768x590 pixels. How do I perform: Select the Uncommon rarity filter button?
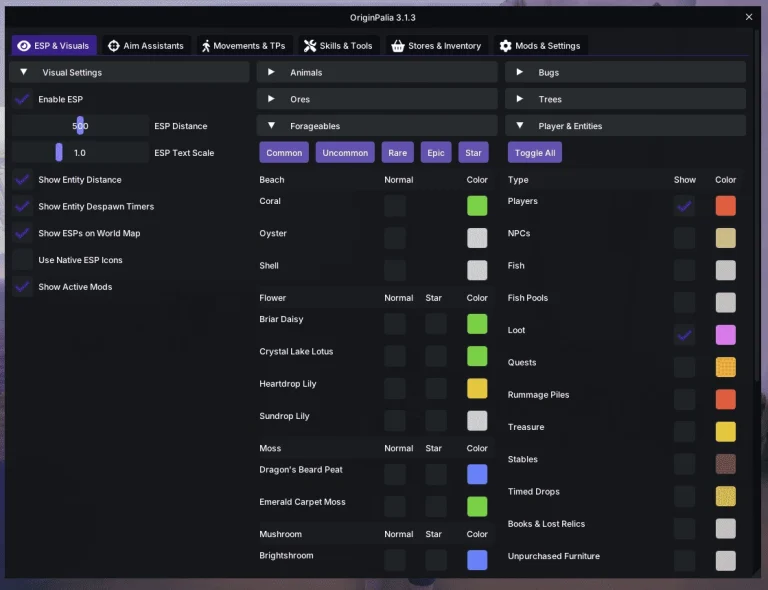pos(345,153)
